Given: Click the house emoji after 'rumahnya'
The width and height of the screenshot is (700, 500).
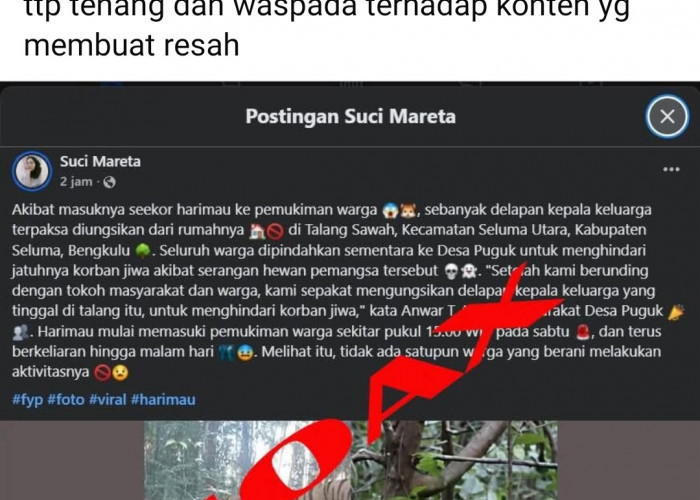Looking at the screenshot, I should (x=257, y=230).
